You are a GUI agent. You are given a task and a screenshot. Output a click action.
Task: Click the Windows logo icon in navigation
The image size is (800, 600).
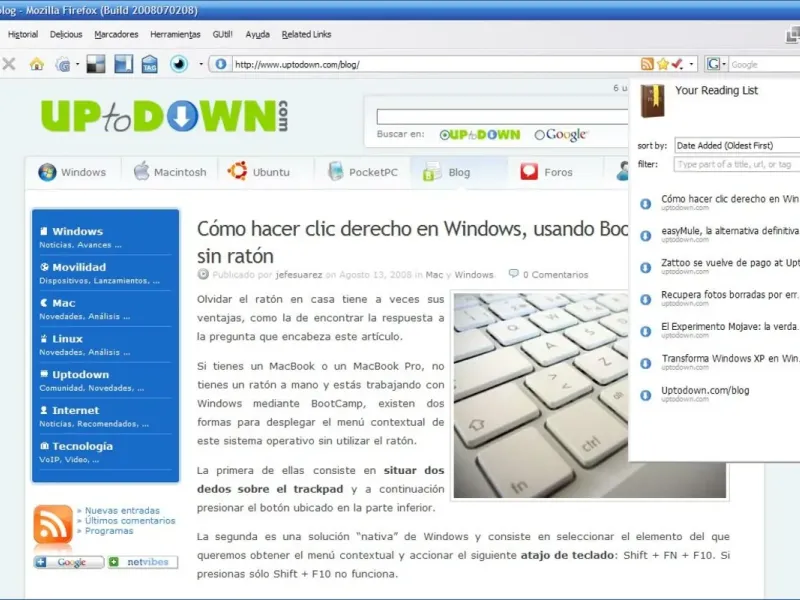(47, 172)
